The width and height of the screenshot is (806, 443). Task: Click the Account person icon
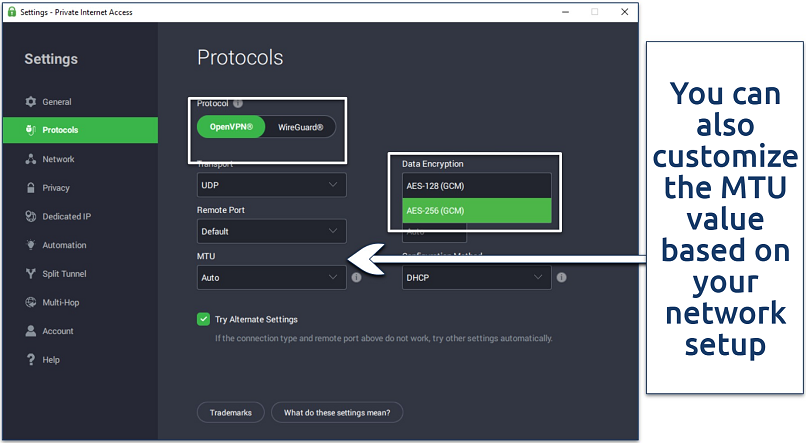click(x=31, y=331)
